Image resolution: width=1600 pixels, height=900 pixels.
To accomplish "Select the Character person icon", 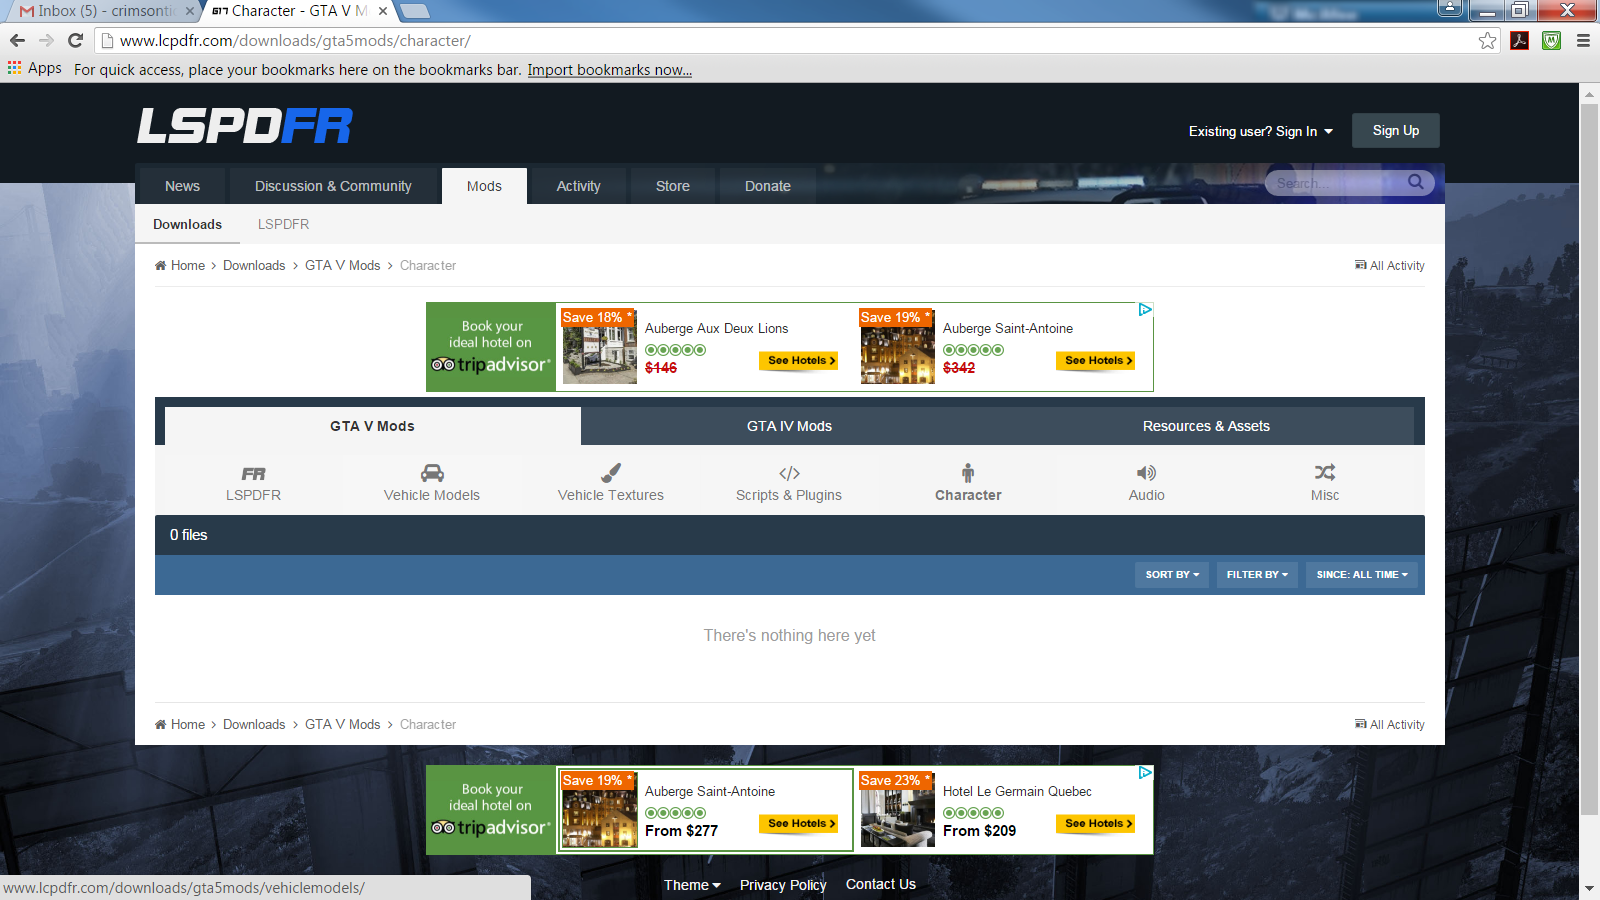I will tap(968, 473).
